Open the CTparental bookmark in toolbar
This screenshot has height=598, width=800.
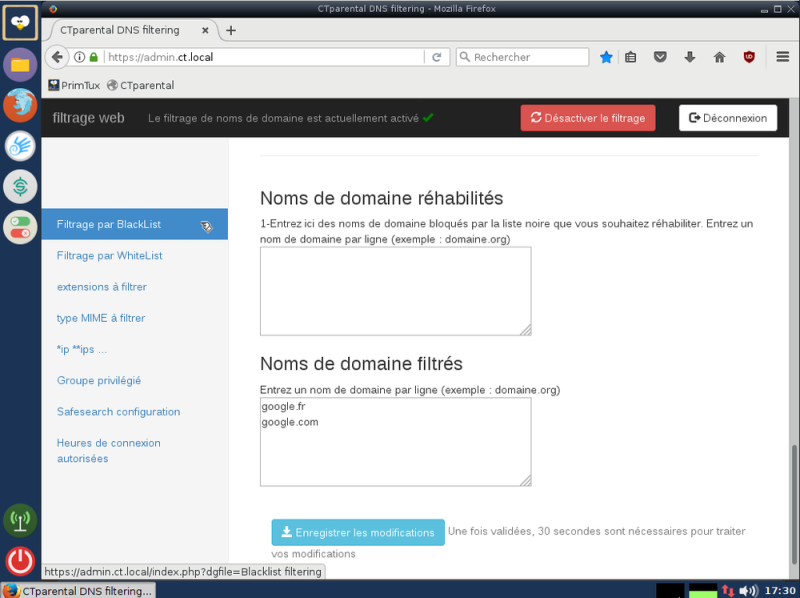coord(141,85)
